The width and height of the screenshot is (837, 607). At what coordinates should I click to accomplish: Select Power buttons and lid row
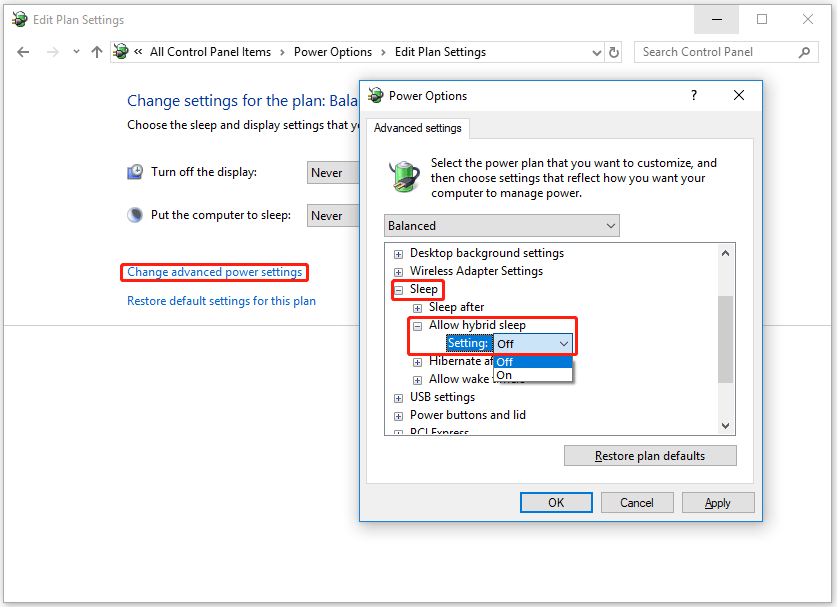[468, 415]
